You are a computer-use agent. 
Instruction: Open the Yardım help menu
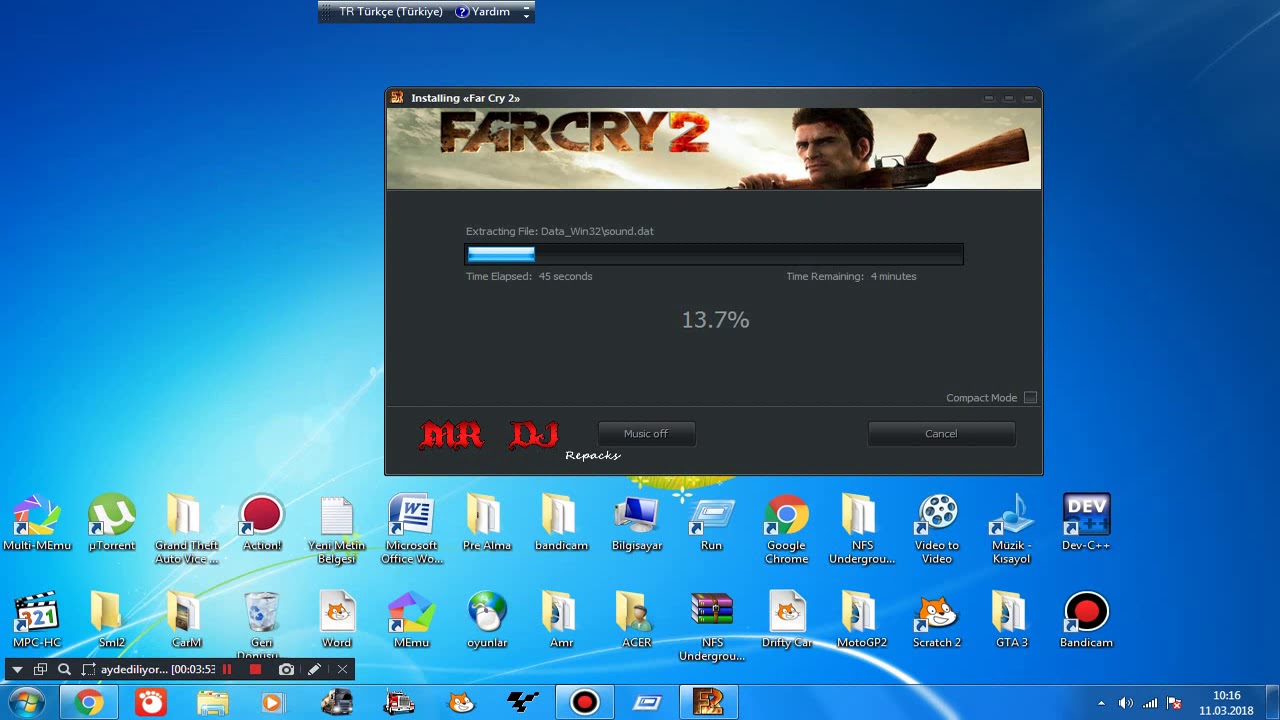click(486, 12)
